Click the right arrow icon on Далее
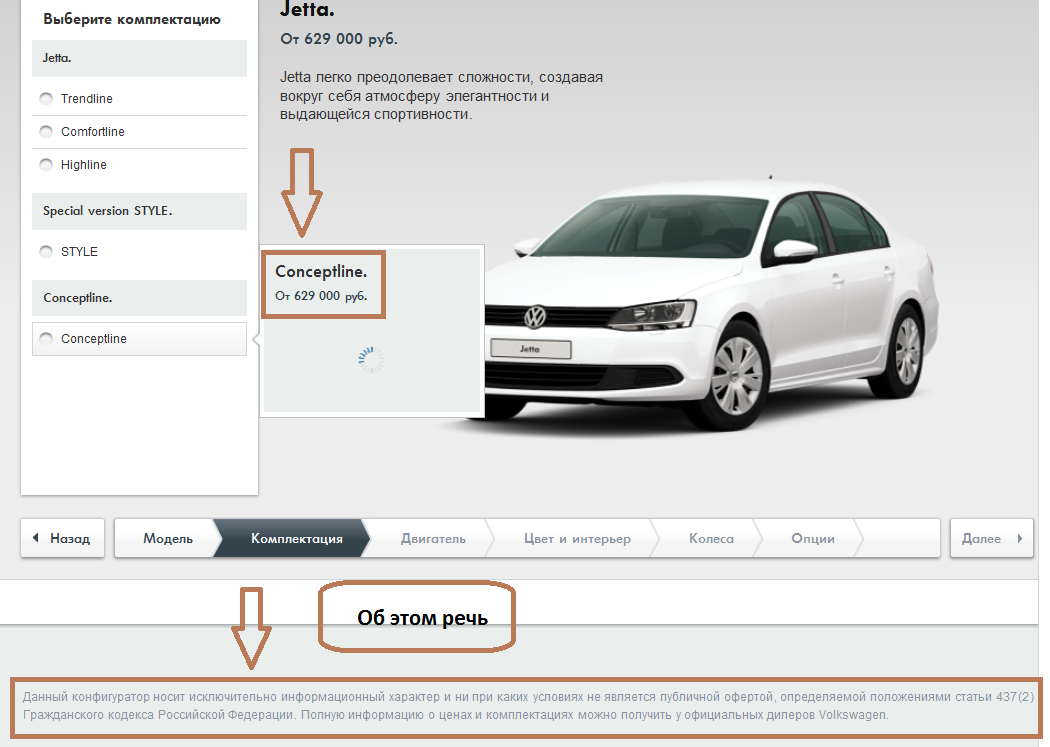This screenshot has width=1050, height=747. pyautogui.click(x=1020, y=538)
